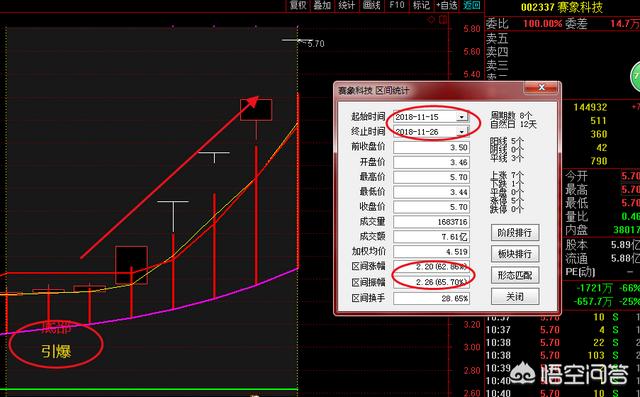Click the 形态匹配 button
The width and height of the screenshot is (640, 397).
point(515,275)
